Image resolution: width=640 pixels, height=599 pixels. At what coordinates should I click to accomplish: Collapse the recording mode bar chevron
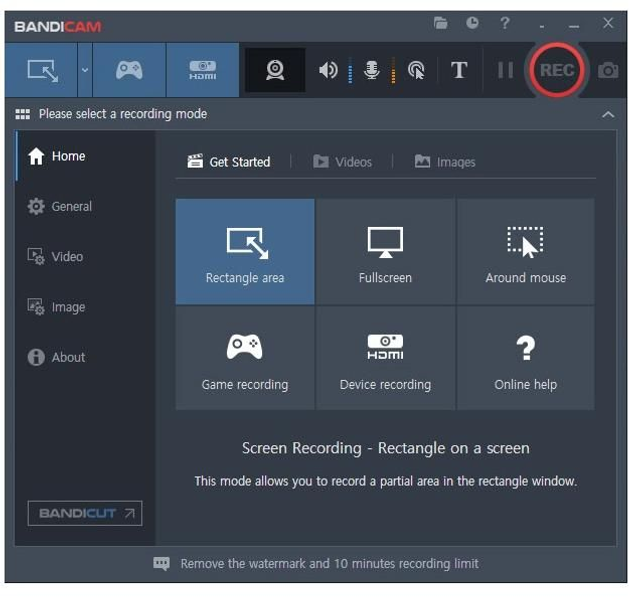point(608,115)
